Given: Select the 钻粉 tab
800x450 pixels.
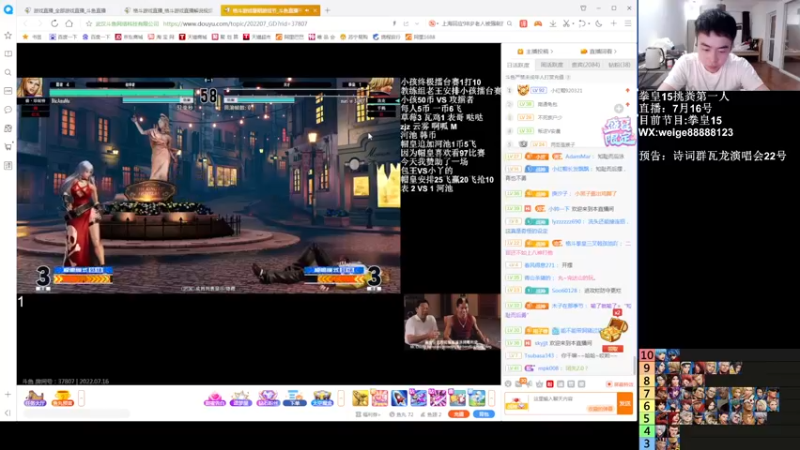Looking at the screenshot, I should [619, 65].
